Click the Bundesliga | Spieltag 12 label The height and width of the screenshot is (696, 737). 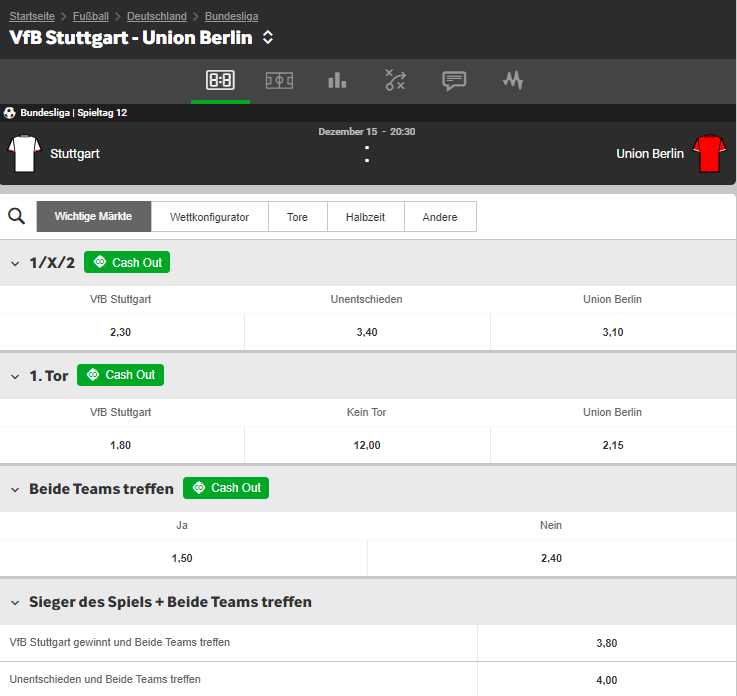tap(74, 113)
